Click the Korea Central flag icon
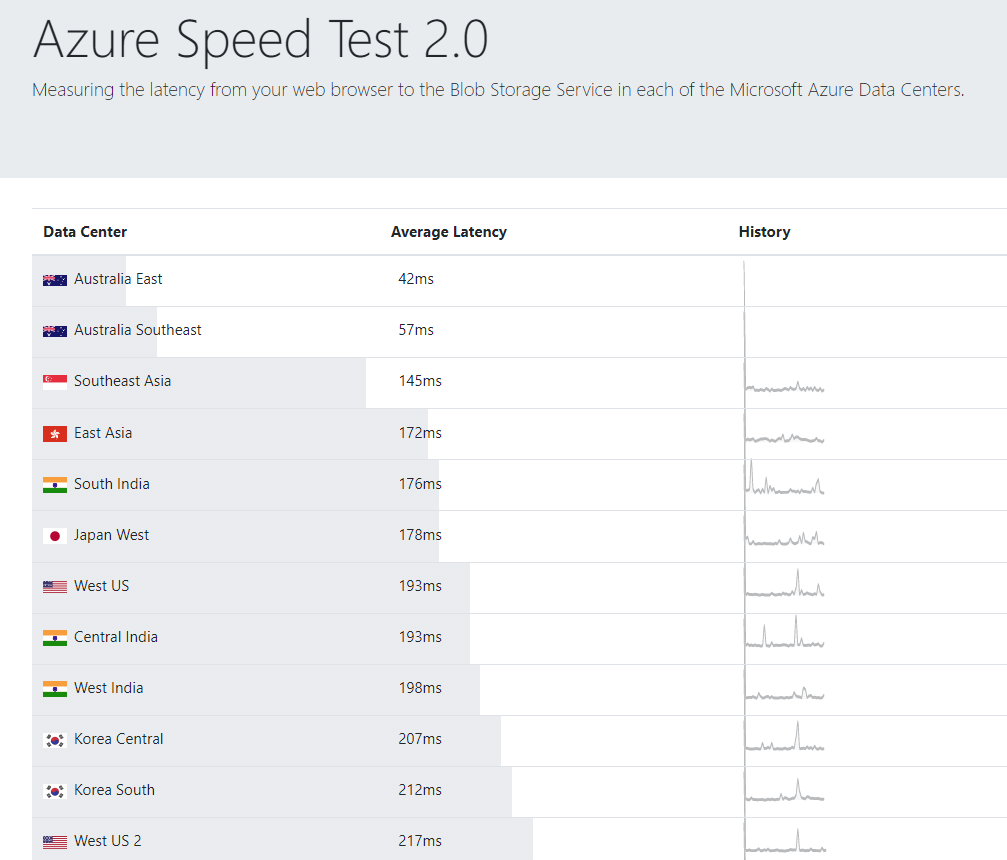Screen dimensions: 1007x860 pyautogui.click(x=55, y=740)
